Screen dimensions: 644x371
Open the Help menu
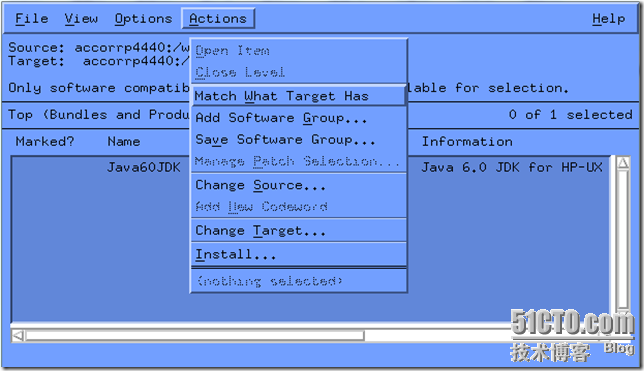point(609,19)
